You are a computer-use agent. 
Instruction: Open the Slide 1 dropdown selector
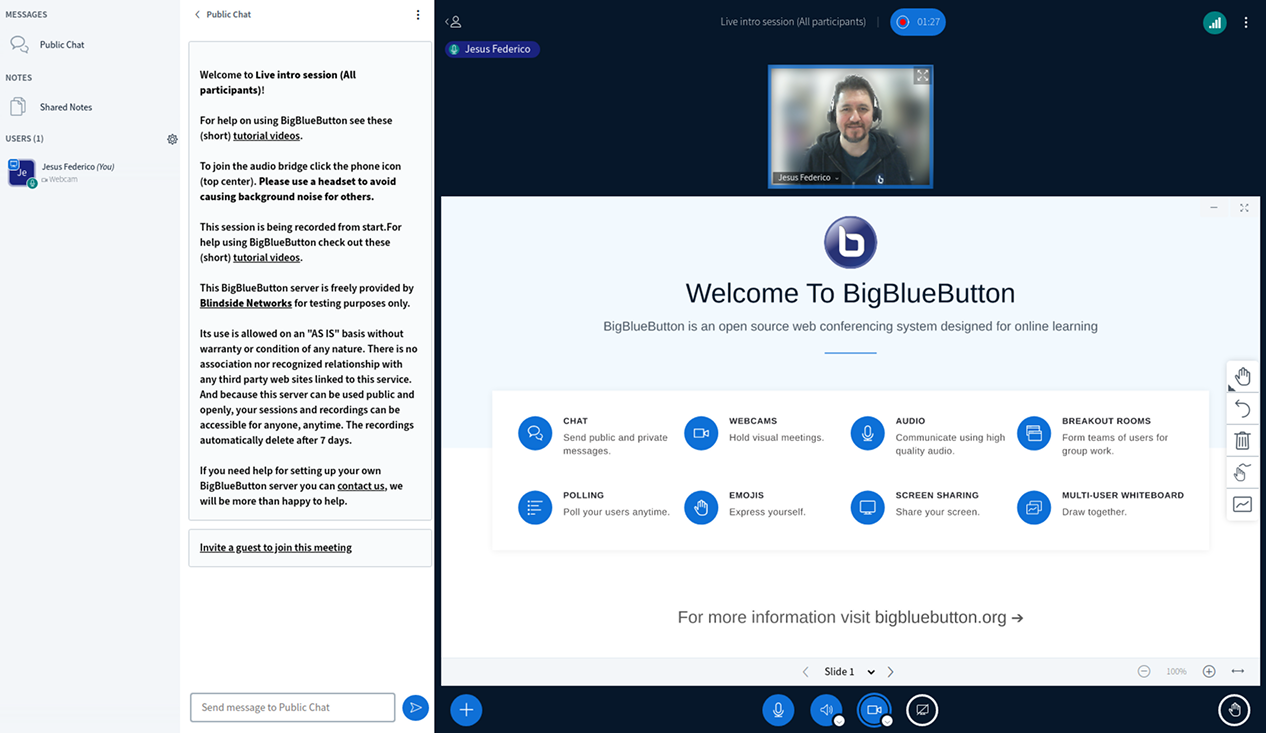(849, 672)
